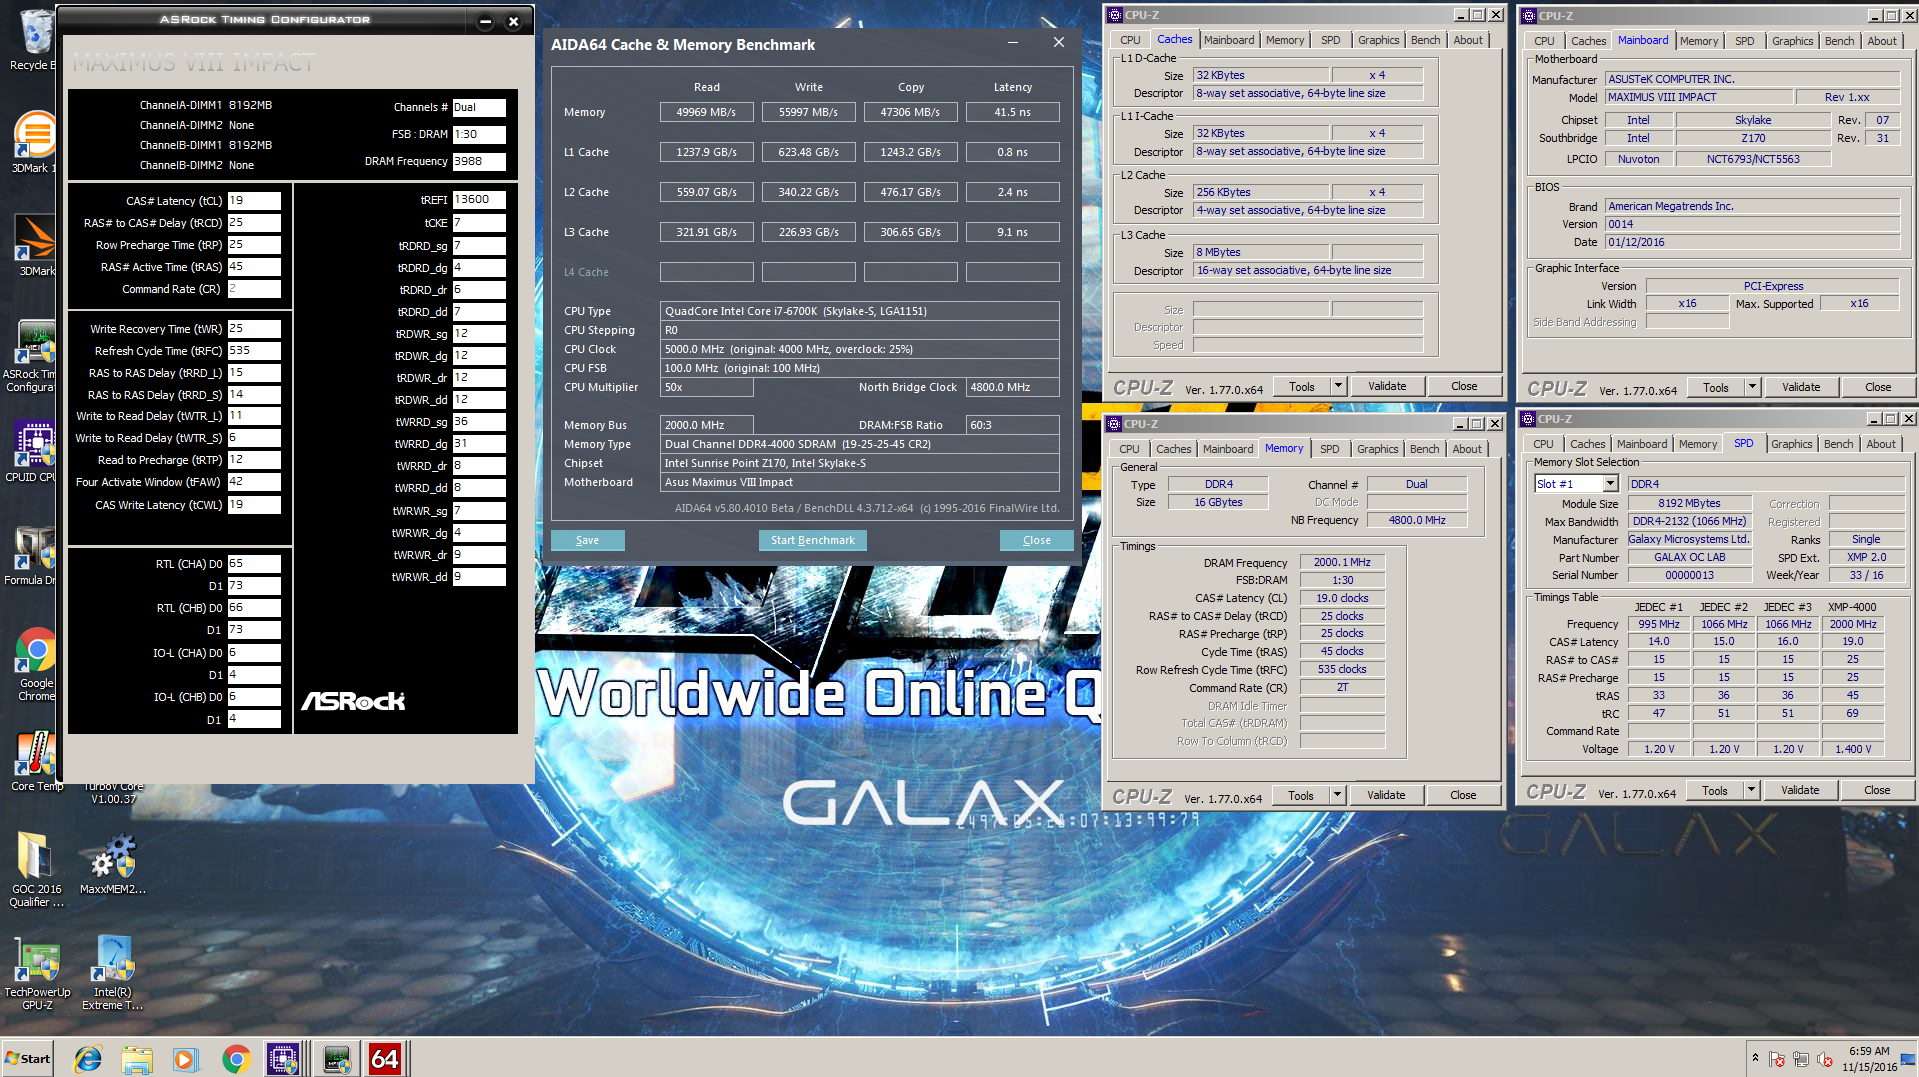The height and width of the screenshot is (1077, 1919).
Task: Minimize the ASRock Timing Configurator window
Action: 485,20
